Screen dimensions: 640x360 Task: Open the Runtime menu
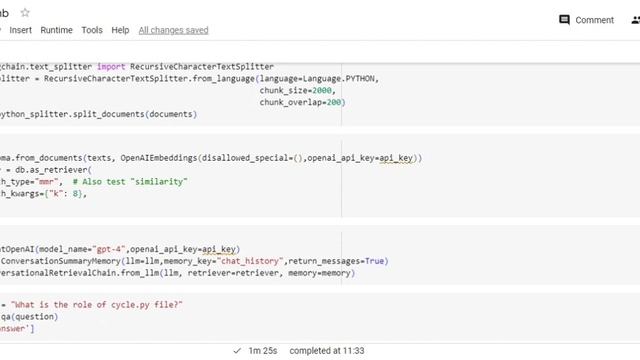click(x=56, y=30)
